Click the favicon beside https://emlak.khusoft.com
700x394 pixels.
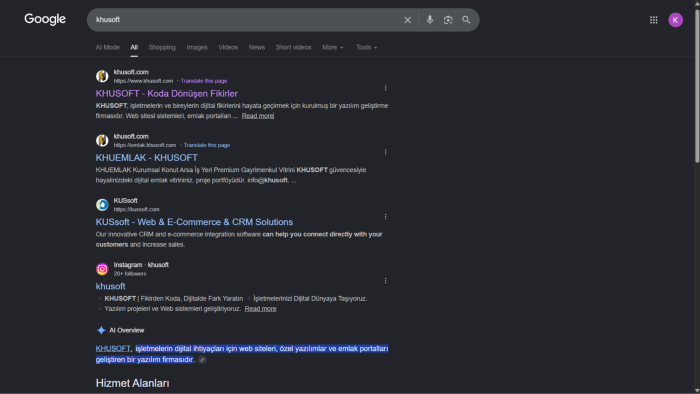(x=102, y=141)
